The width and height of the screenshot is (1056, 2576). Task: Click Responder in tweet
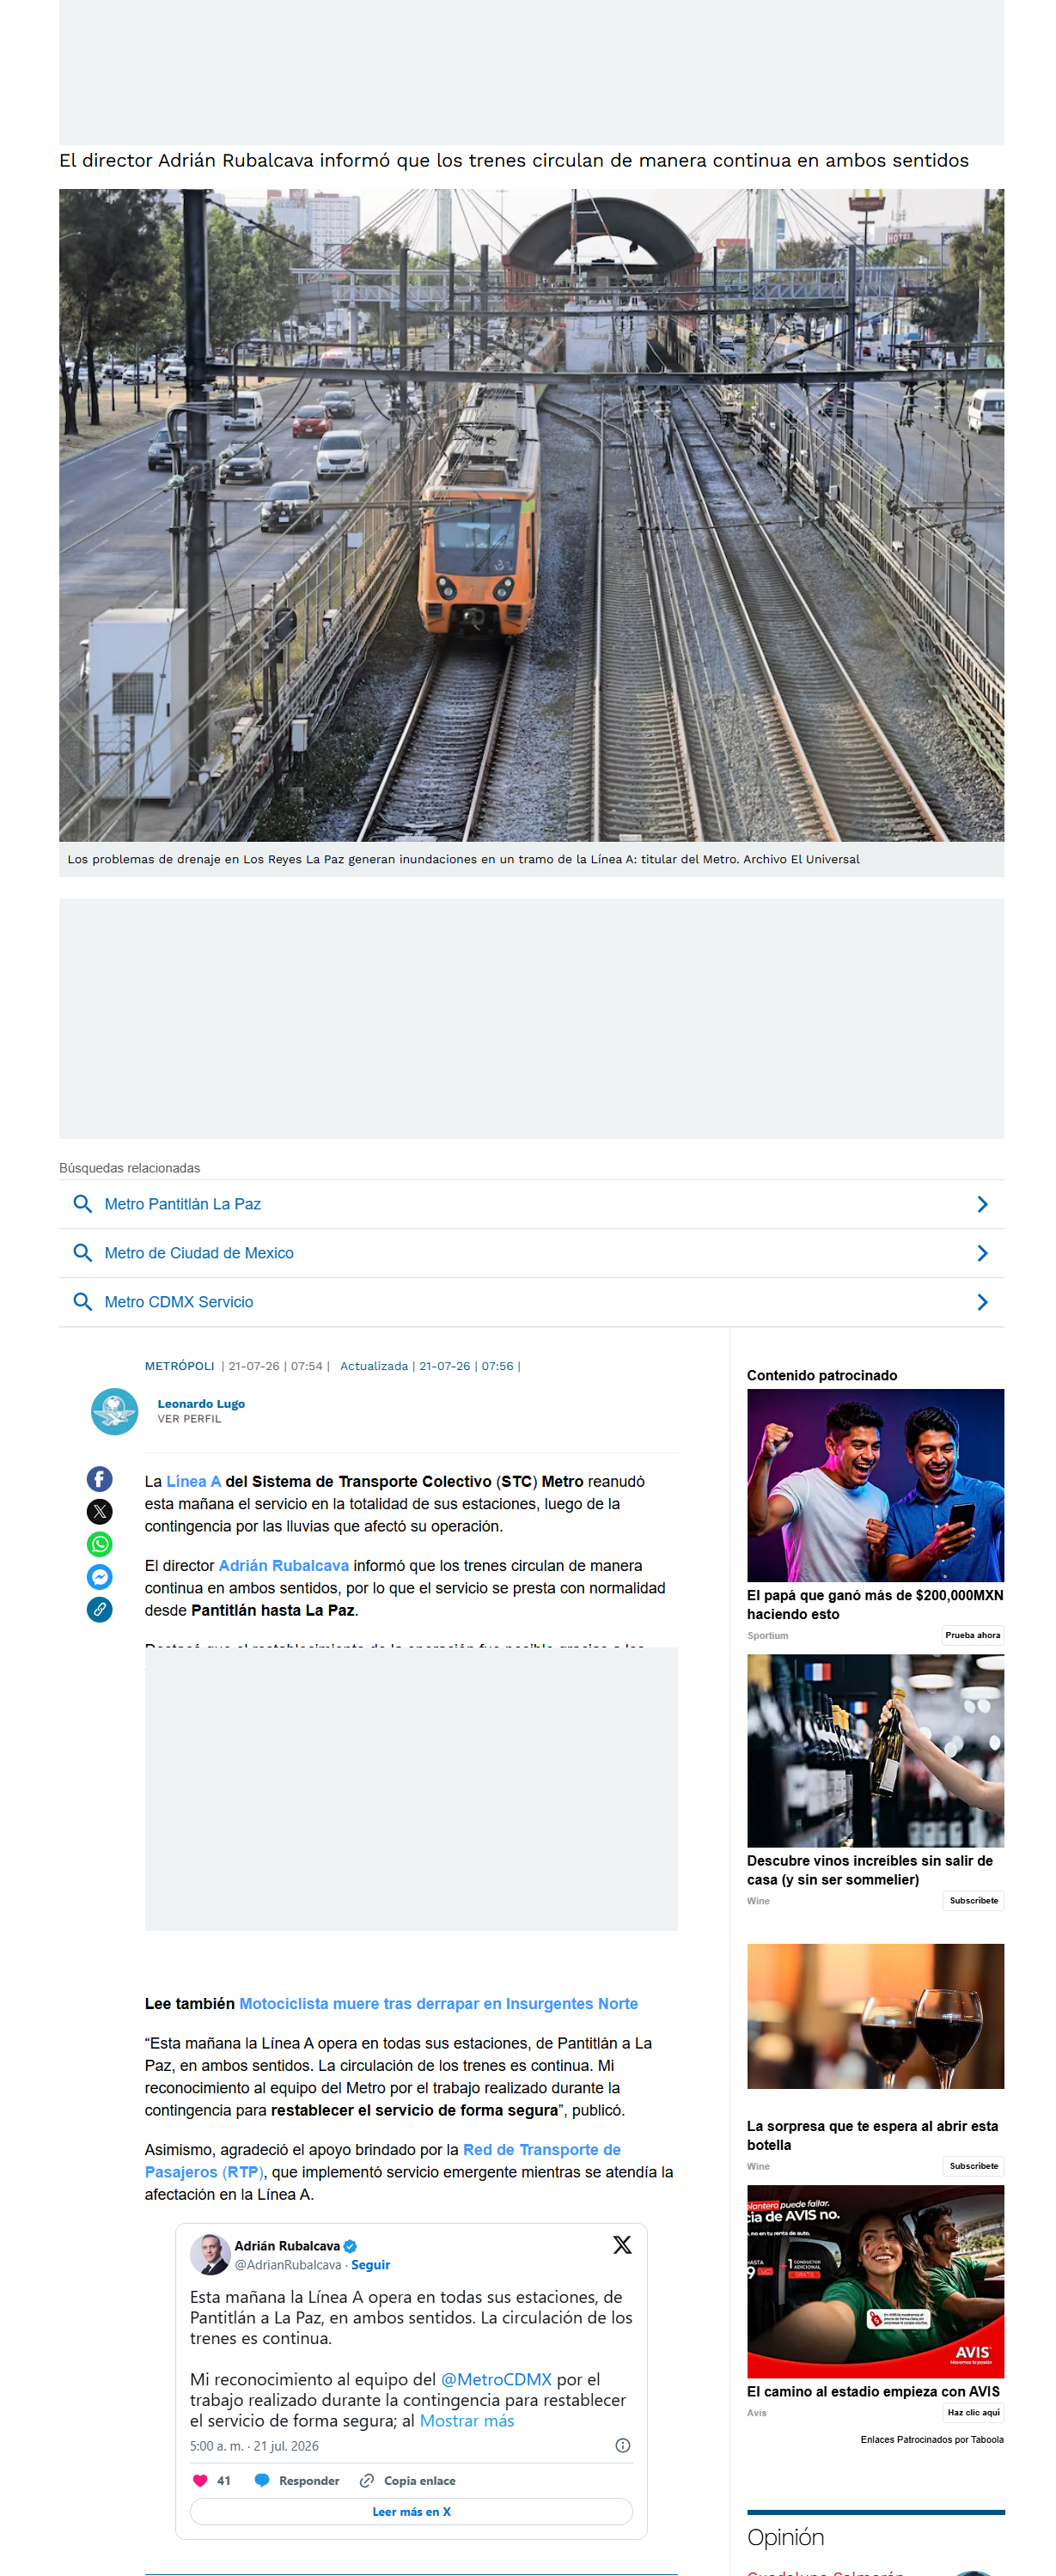309,2480
